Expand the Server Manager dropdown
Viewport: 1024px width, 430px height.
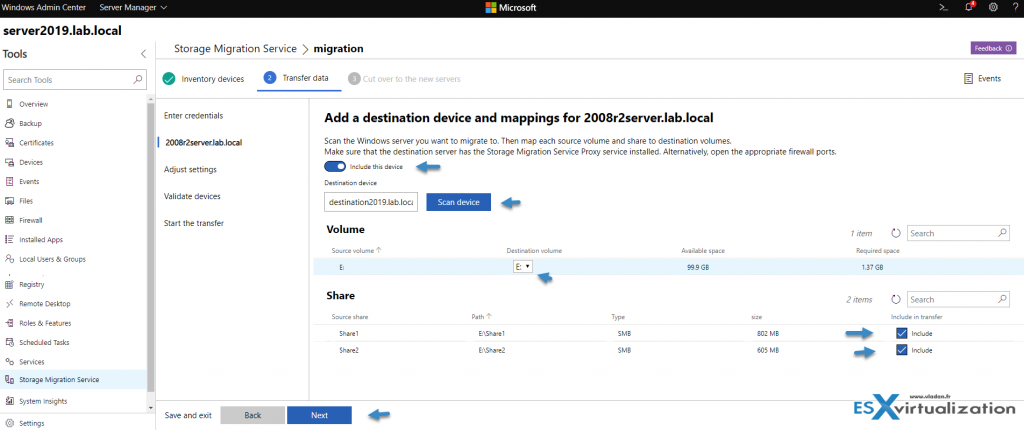click(x=133, y=7)
